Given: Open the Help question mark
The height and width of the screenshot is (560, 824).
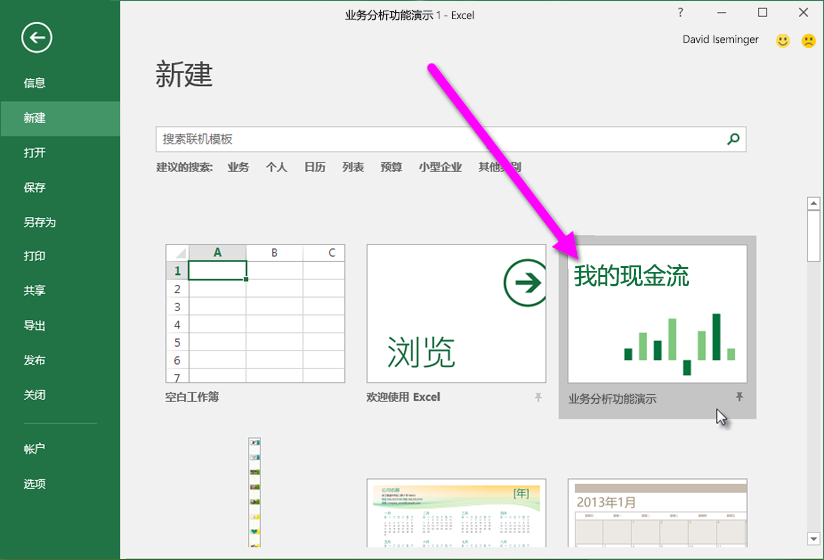Looking at the screenshot, I should pyautogui.click(x=681, y=13).
